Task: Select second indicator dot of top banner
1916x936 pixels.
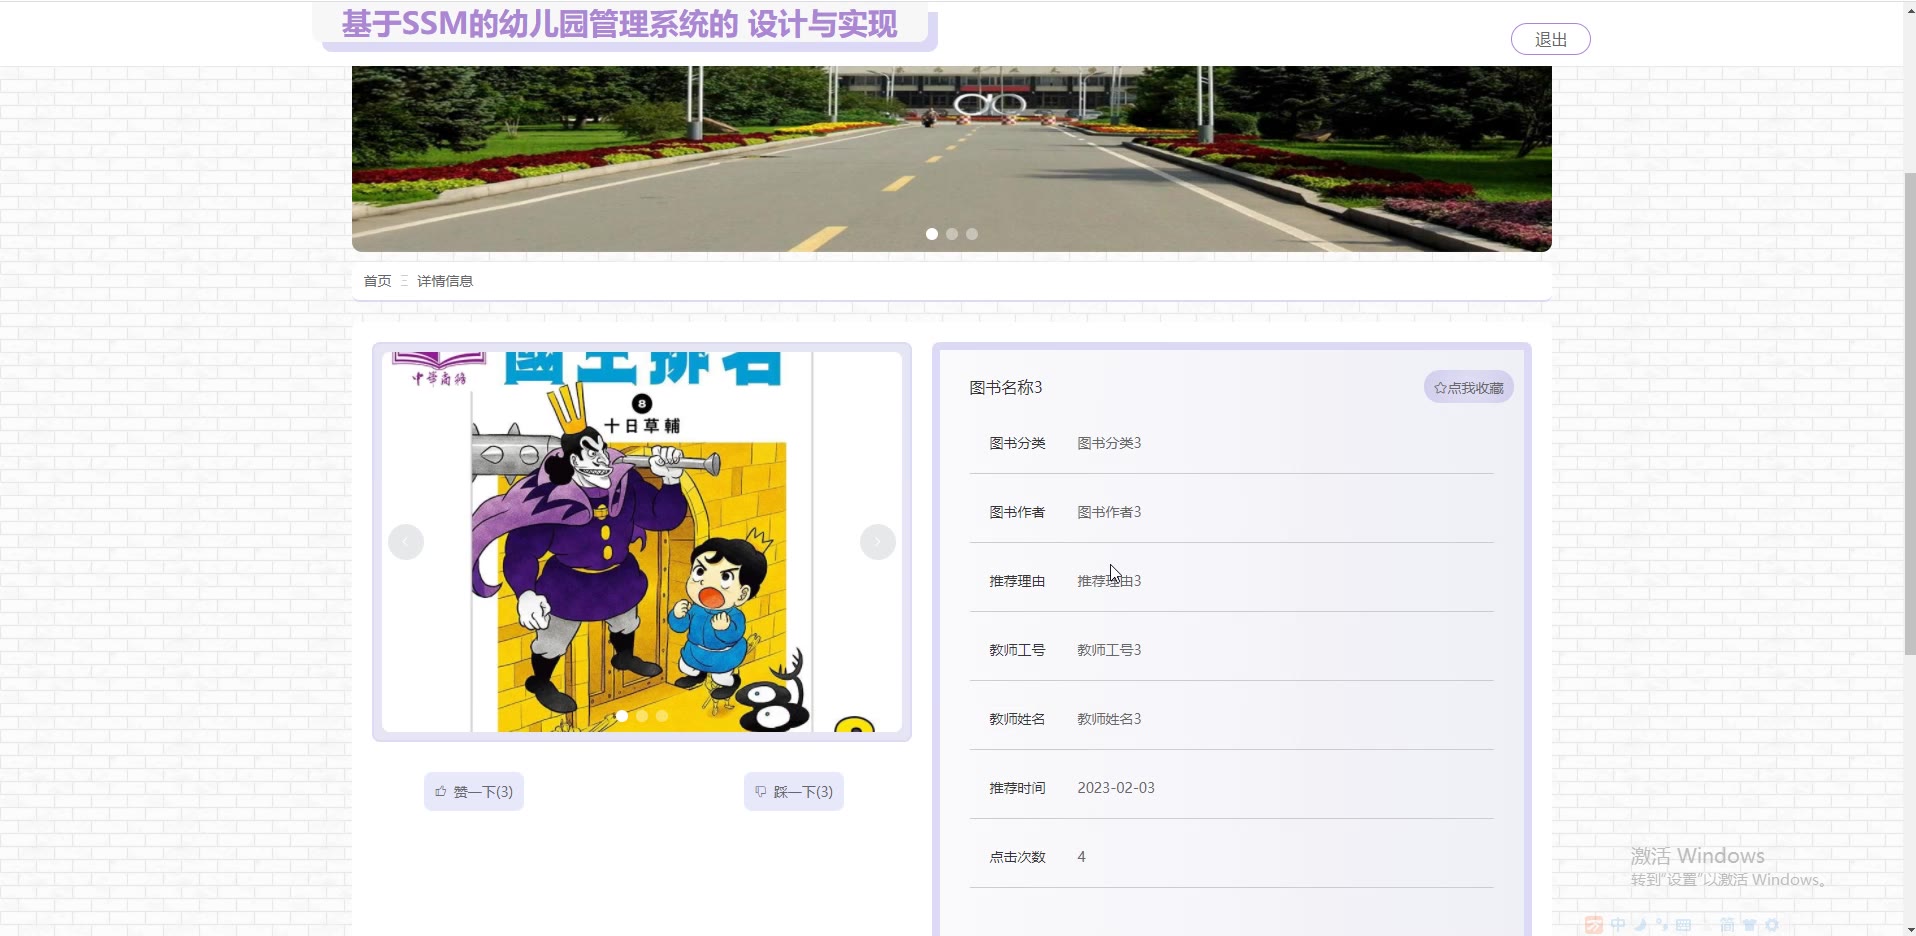Action: coord(952,234)
